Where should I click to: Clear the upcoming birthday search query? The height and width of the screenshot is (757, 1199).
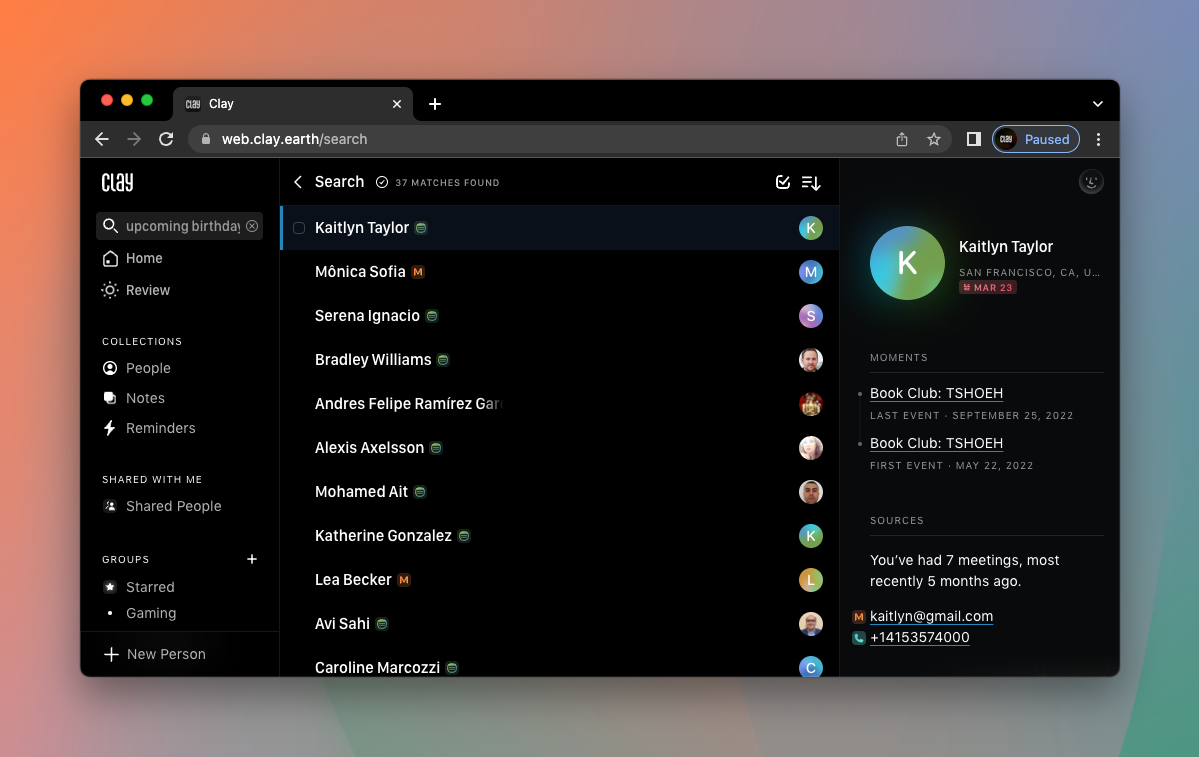[x=252, y=226]
